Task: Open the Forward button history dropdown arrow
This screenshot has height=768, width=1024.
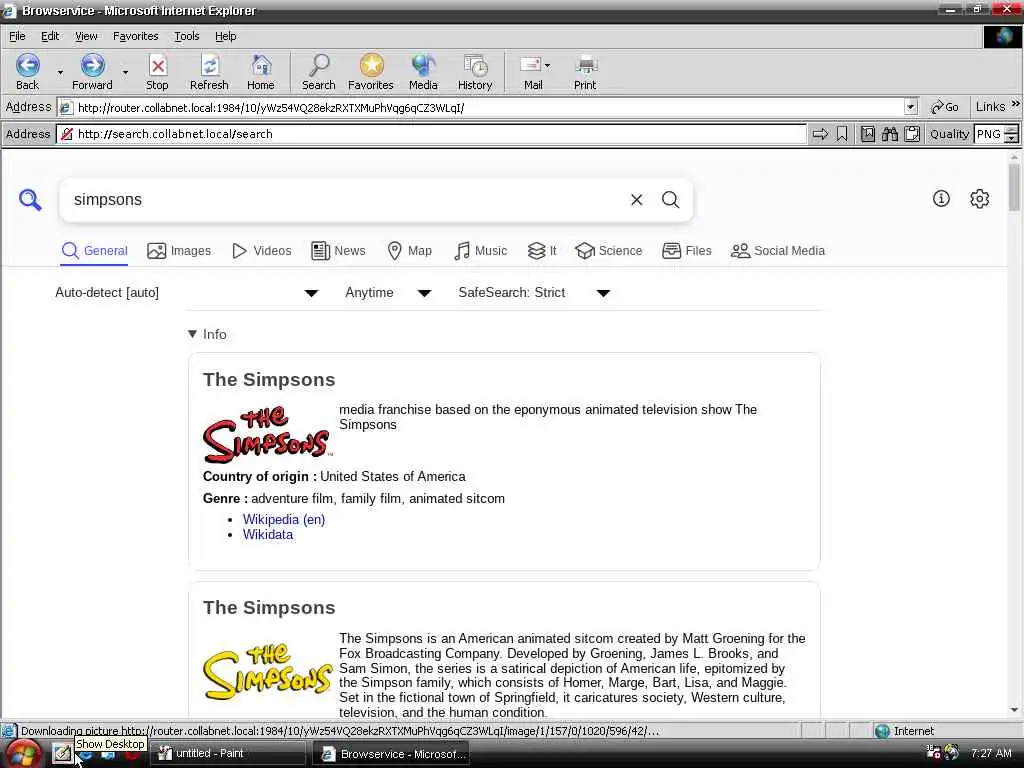Action: tap(125, 72)
